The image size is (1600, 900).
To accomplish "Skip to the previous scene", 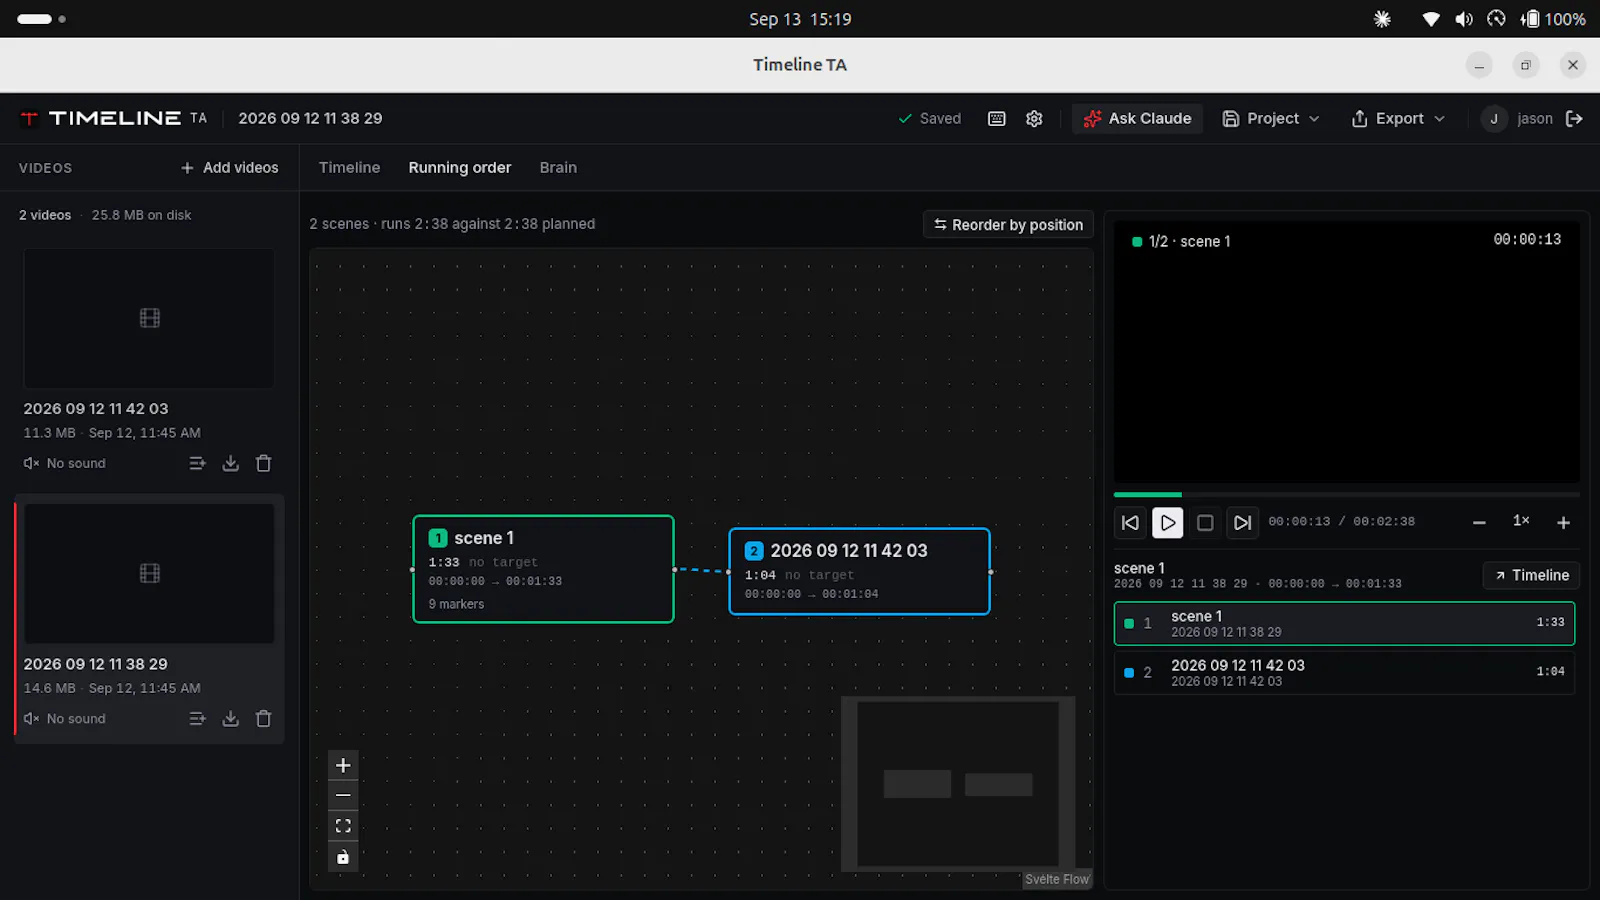I will click(1130, 522).
